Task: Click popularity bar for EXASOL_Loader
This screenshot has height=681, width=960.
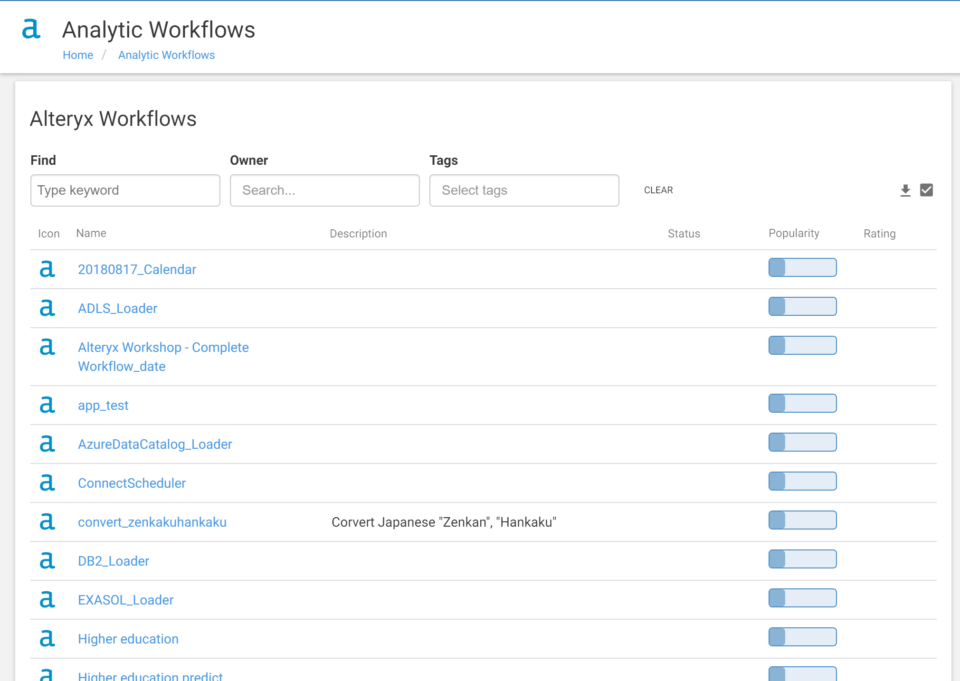Action: coord(803,598)
